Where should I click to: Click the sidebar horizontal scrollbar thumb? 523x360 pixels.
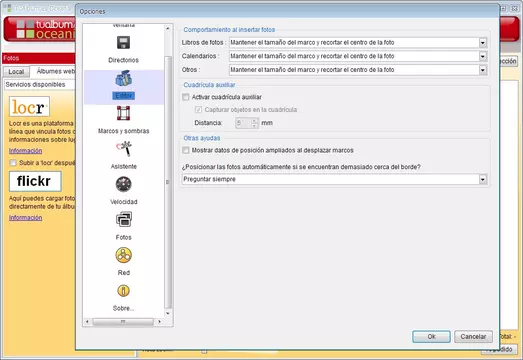(x=123, y=322)
